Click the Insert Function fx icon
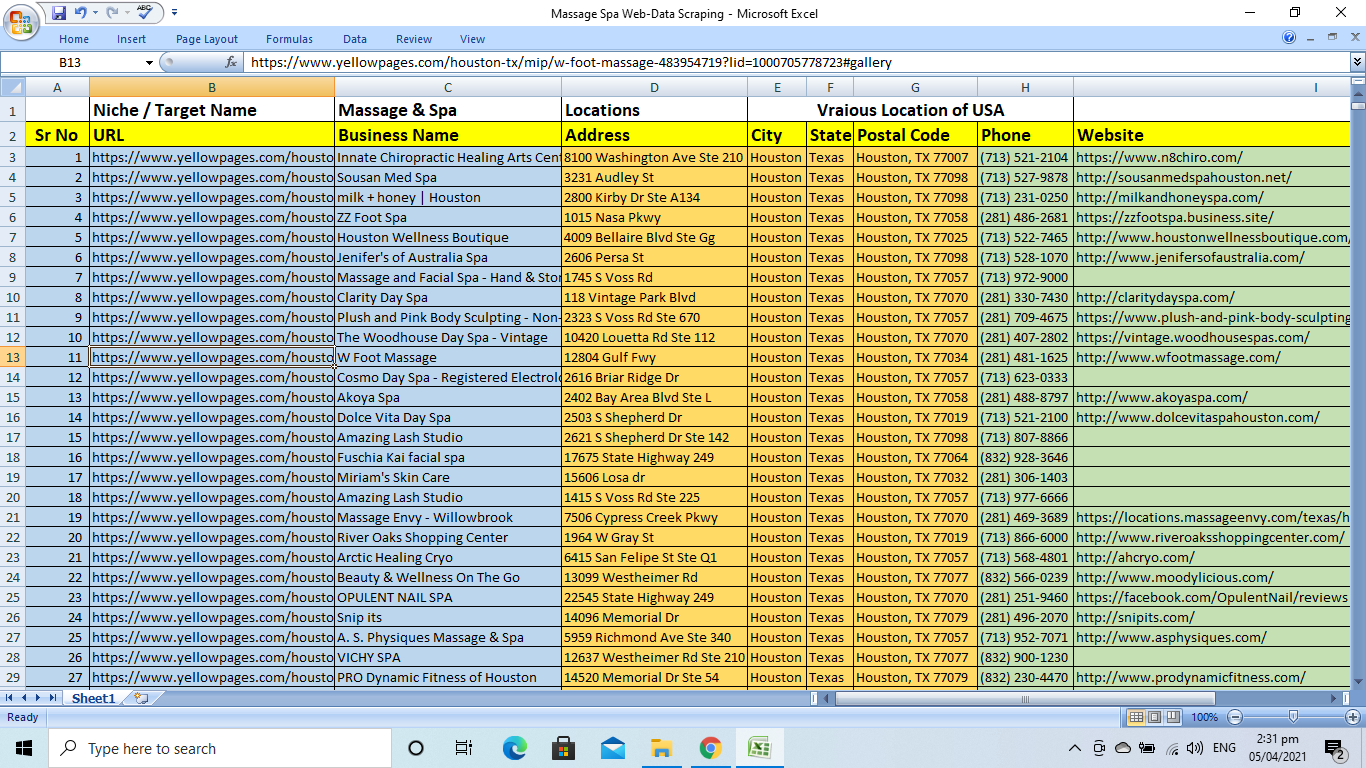 231,62
